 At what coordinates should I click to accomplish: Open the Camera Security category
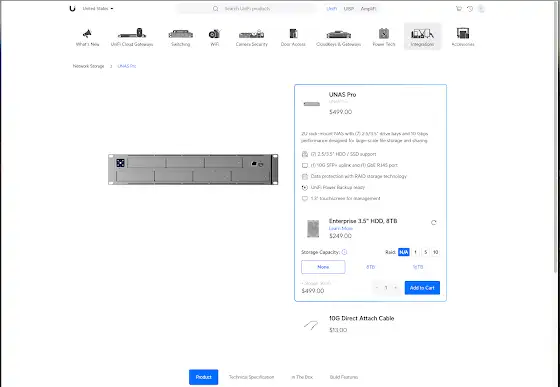click(251, 37)
